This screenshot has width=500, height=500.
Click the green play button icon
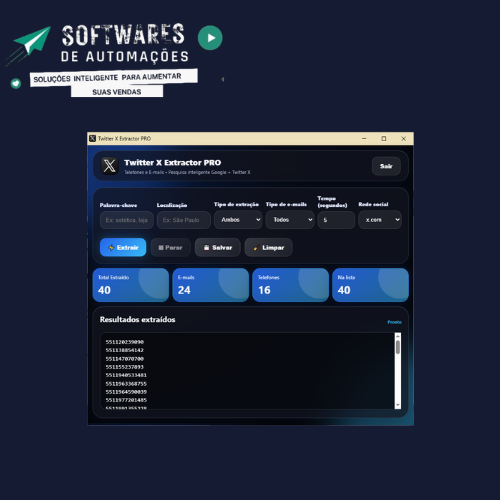pos(210,38)
